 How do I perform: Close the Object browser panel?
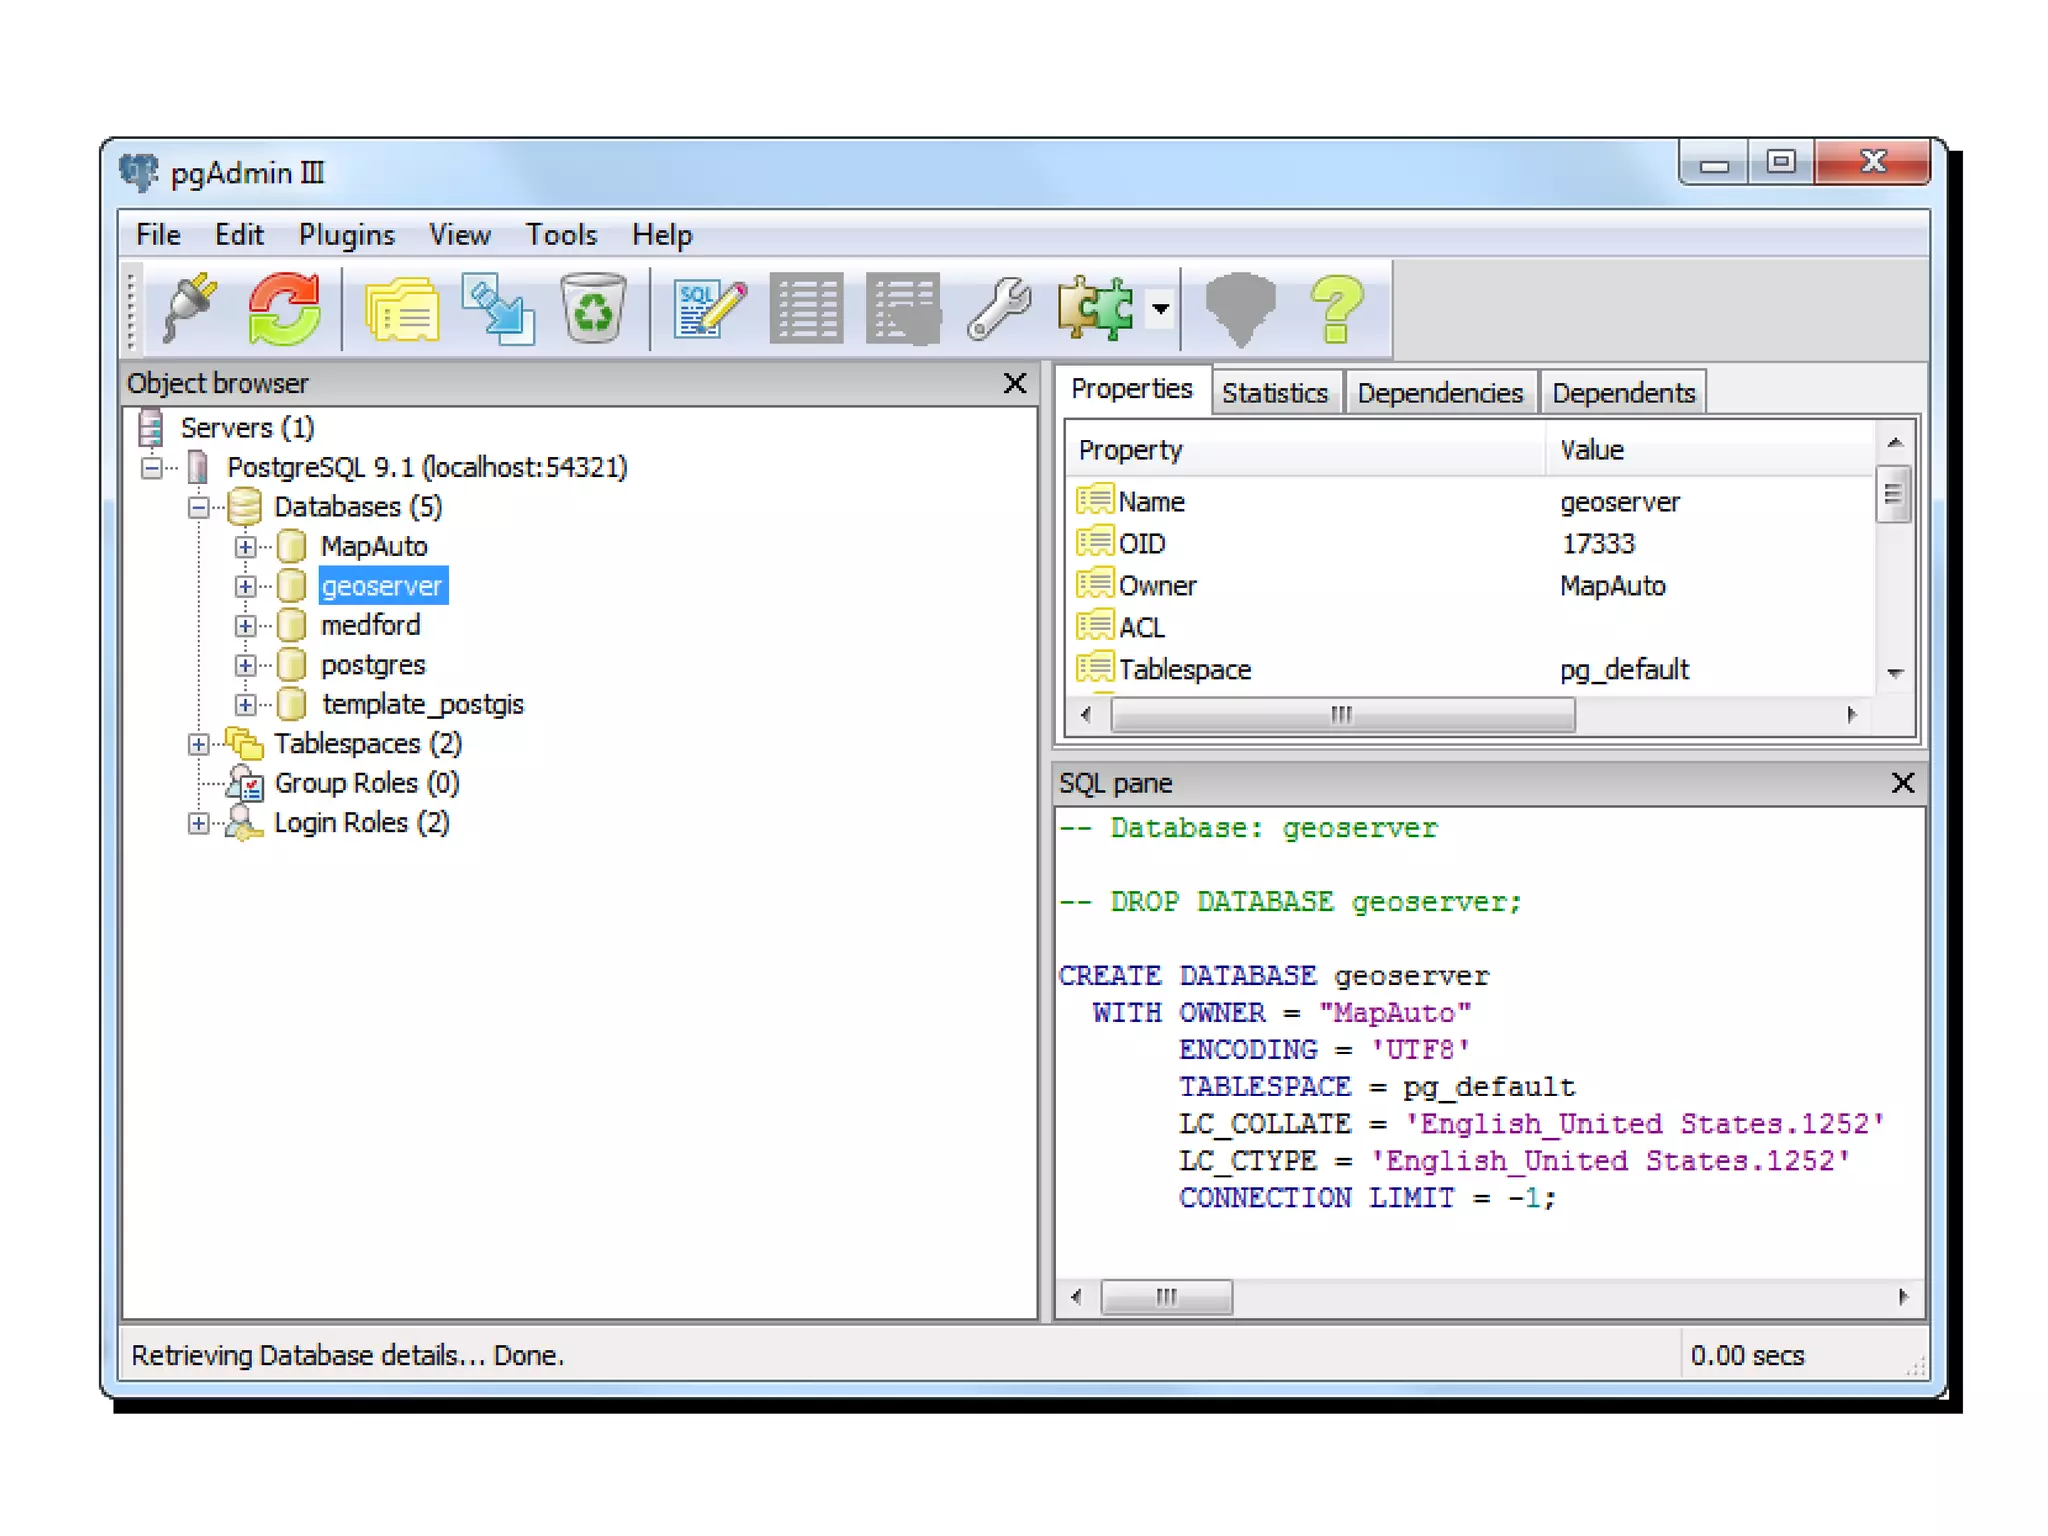[x=1014, y=383]
